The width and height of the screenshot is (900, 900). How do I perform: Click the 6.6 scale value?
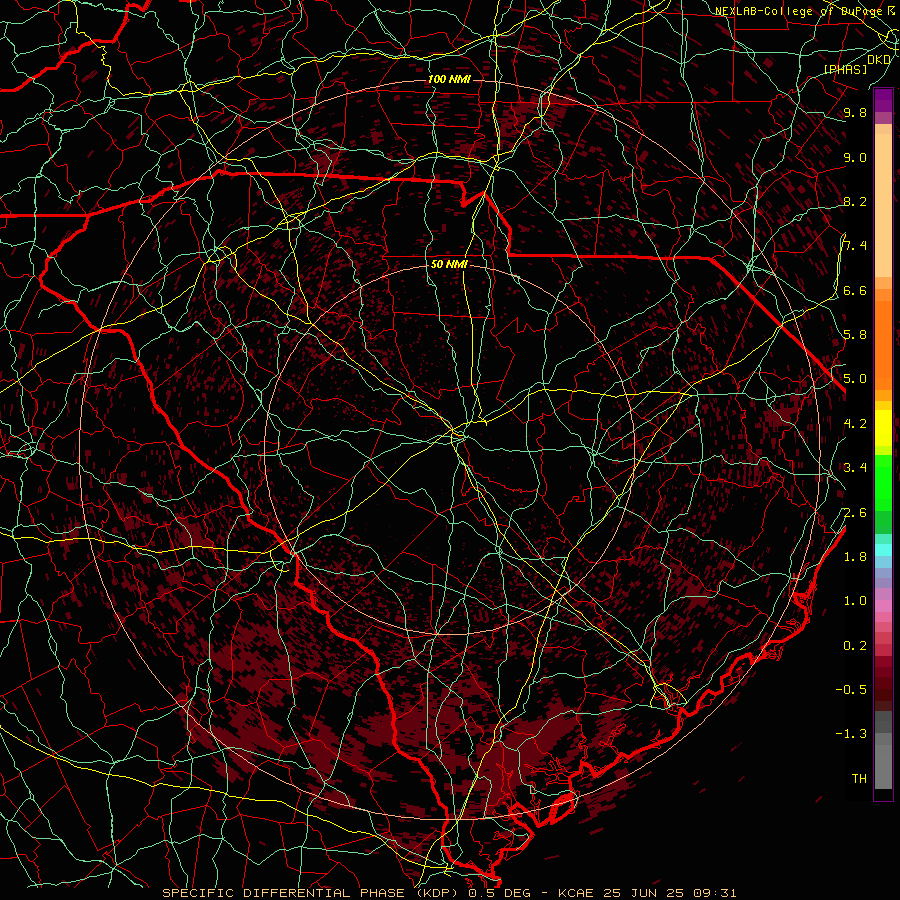tap(855, 290)
